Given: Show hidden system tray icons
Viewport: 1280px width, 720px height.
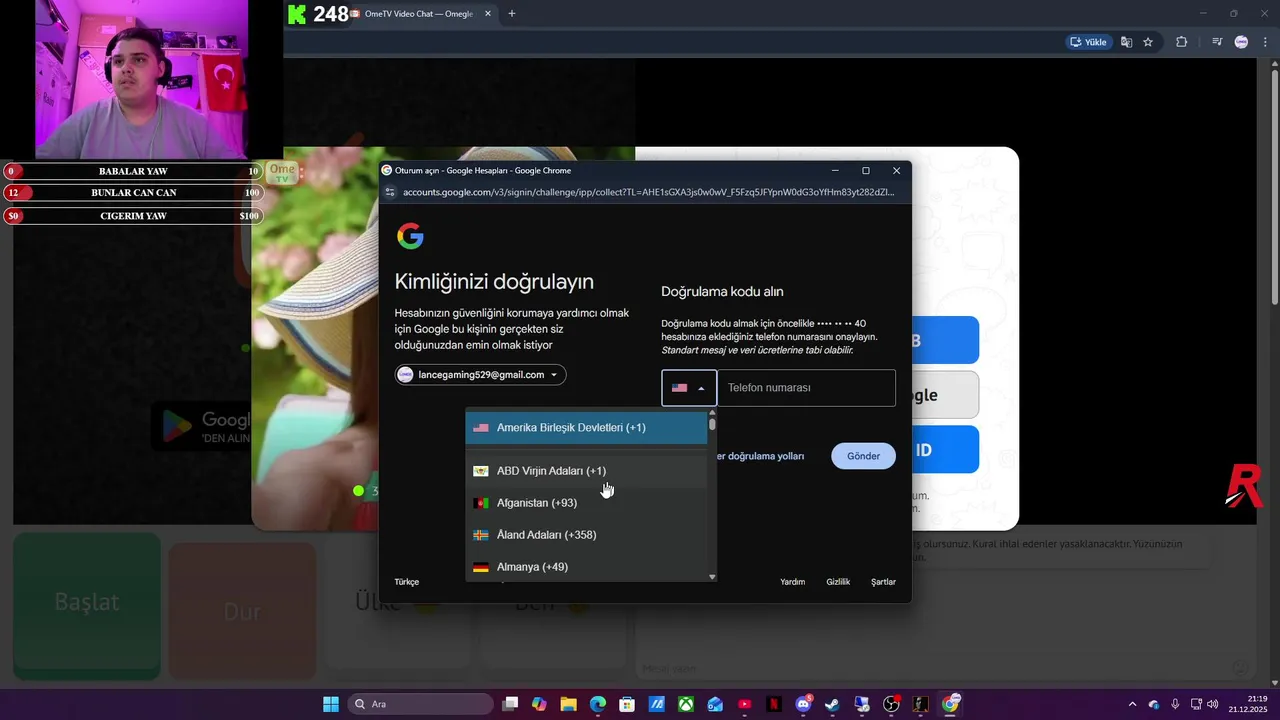Looking at the screenshot, I should [x=1132, y=704].
